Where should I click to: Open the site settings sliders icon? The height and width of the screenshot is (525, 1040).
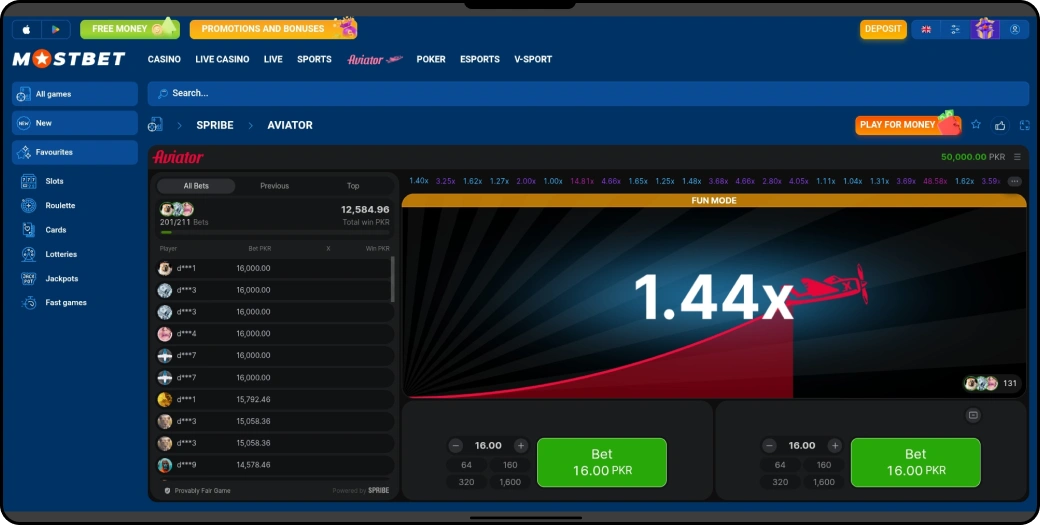pyautogui.click(x=955, y=30)
